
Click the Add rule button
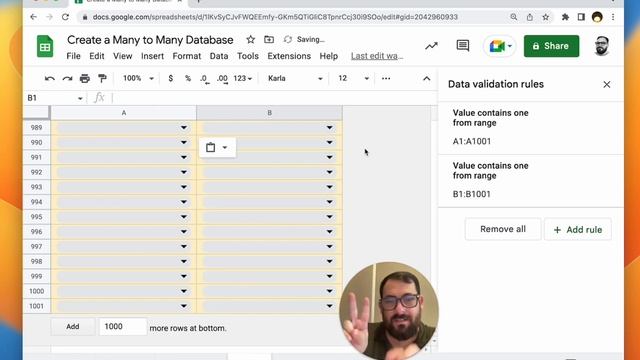point(578,230)
